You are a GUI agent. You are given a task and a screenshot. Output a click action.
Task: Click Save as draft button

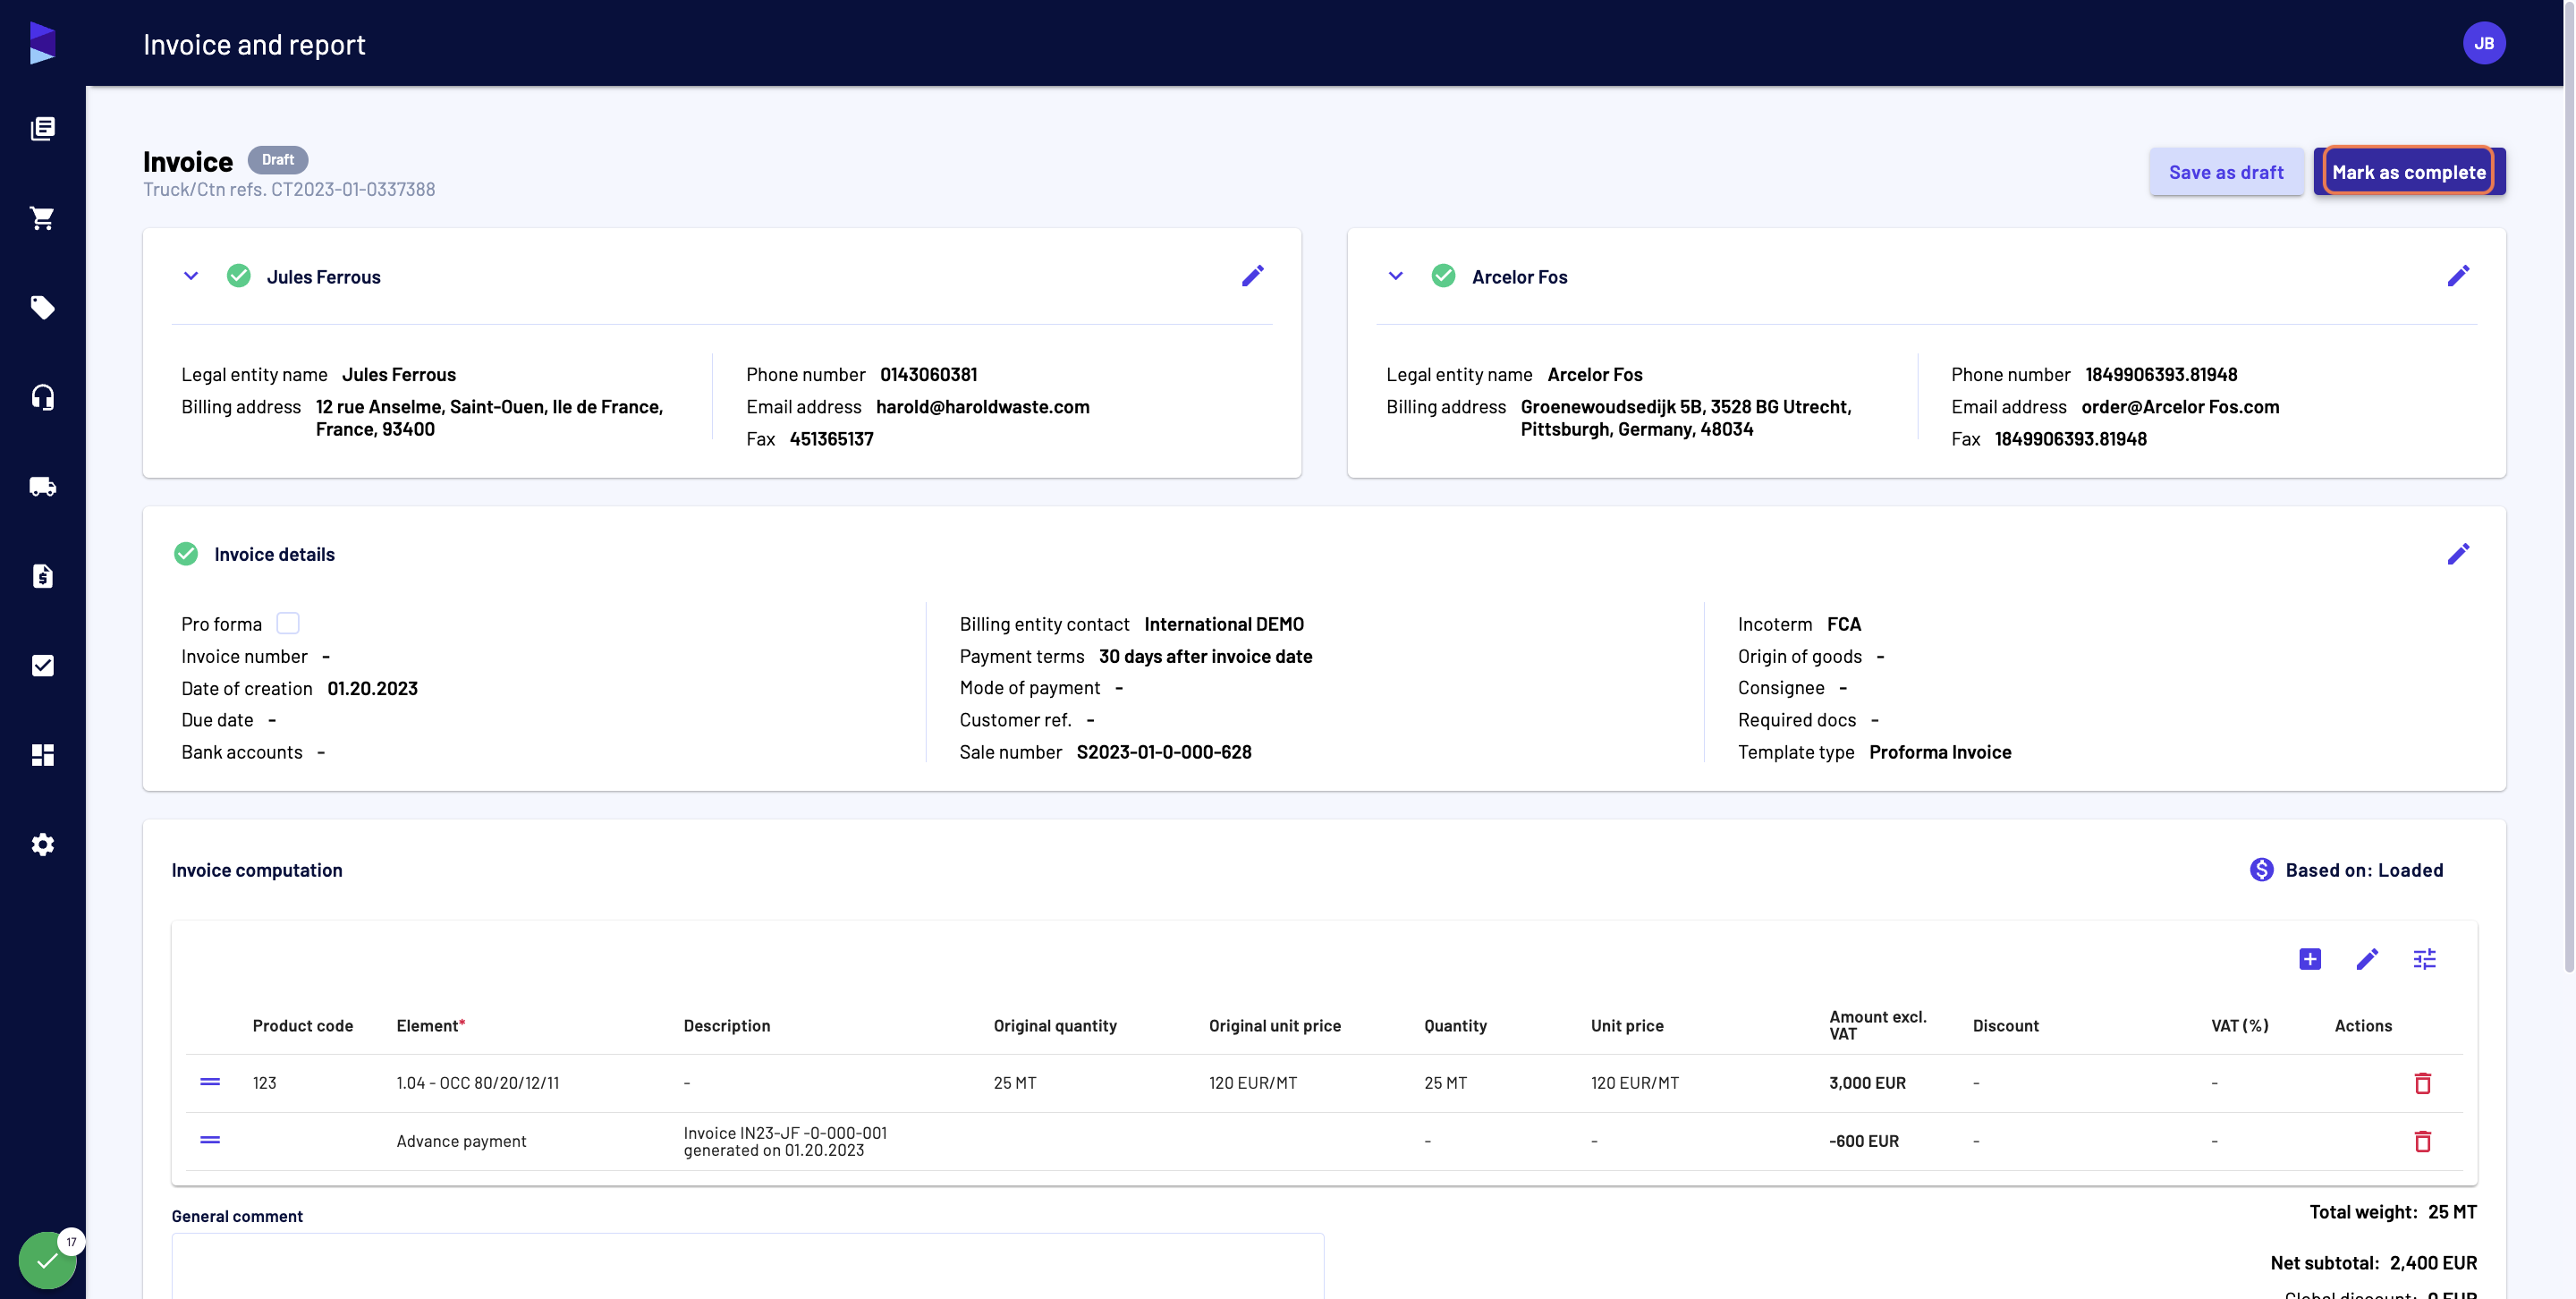pyautogui.click(x=2226, y=172)
